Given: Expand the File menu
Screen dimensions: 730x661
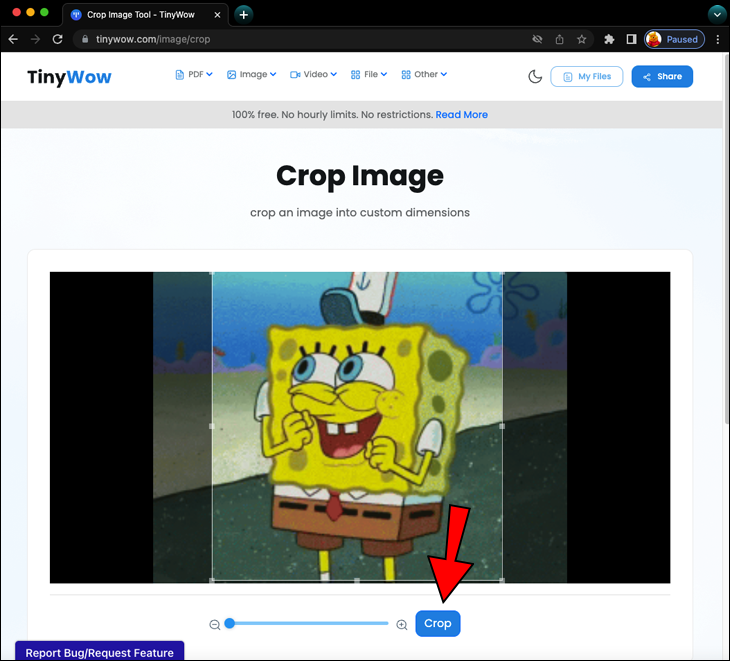Looking at the screenshot, I should 369,74.
